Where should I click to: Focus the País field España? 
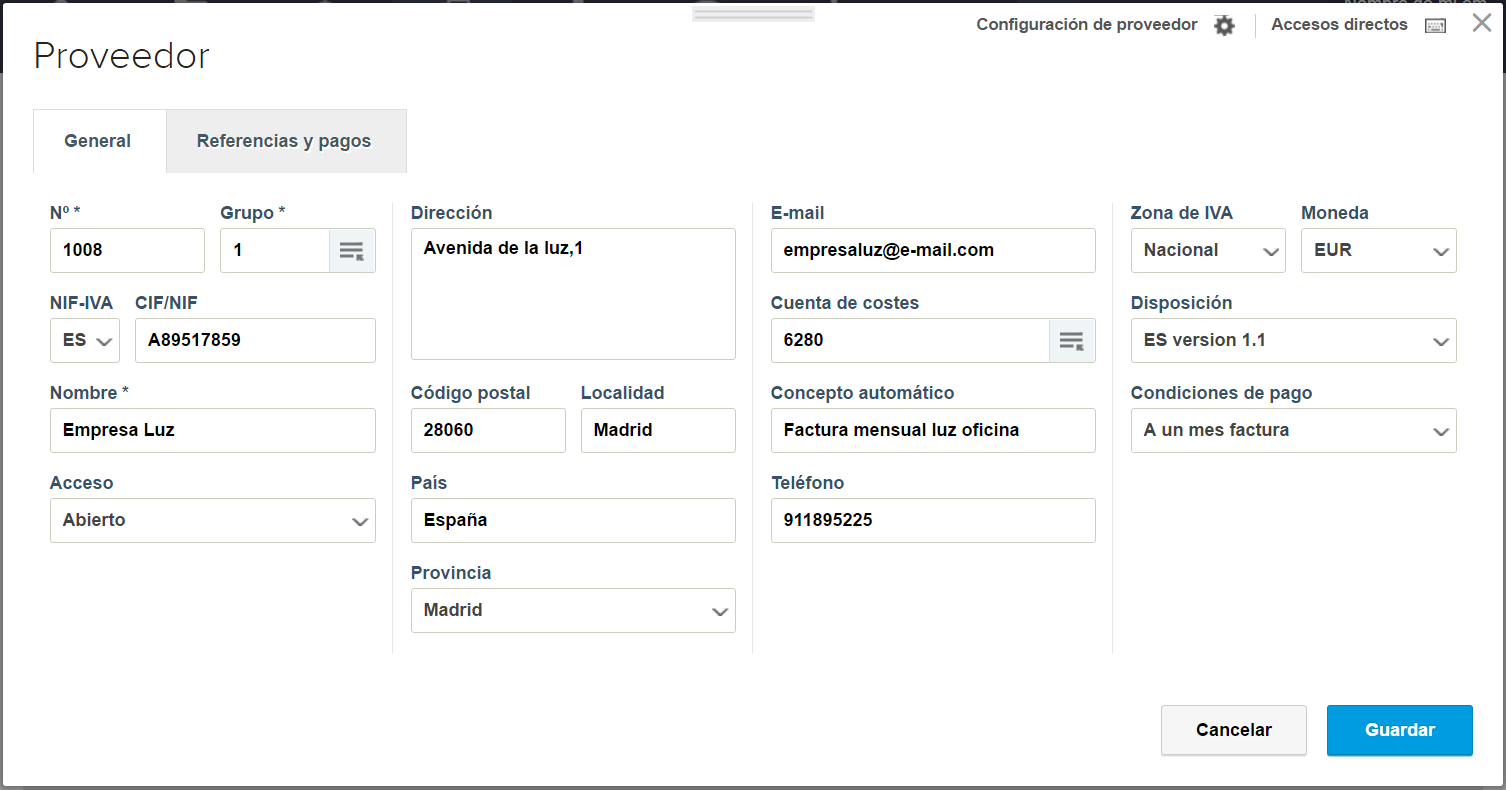pyautogui.click(x=573, y=521)
